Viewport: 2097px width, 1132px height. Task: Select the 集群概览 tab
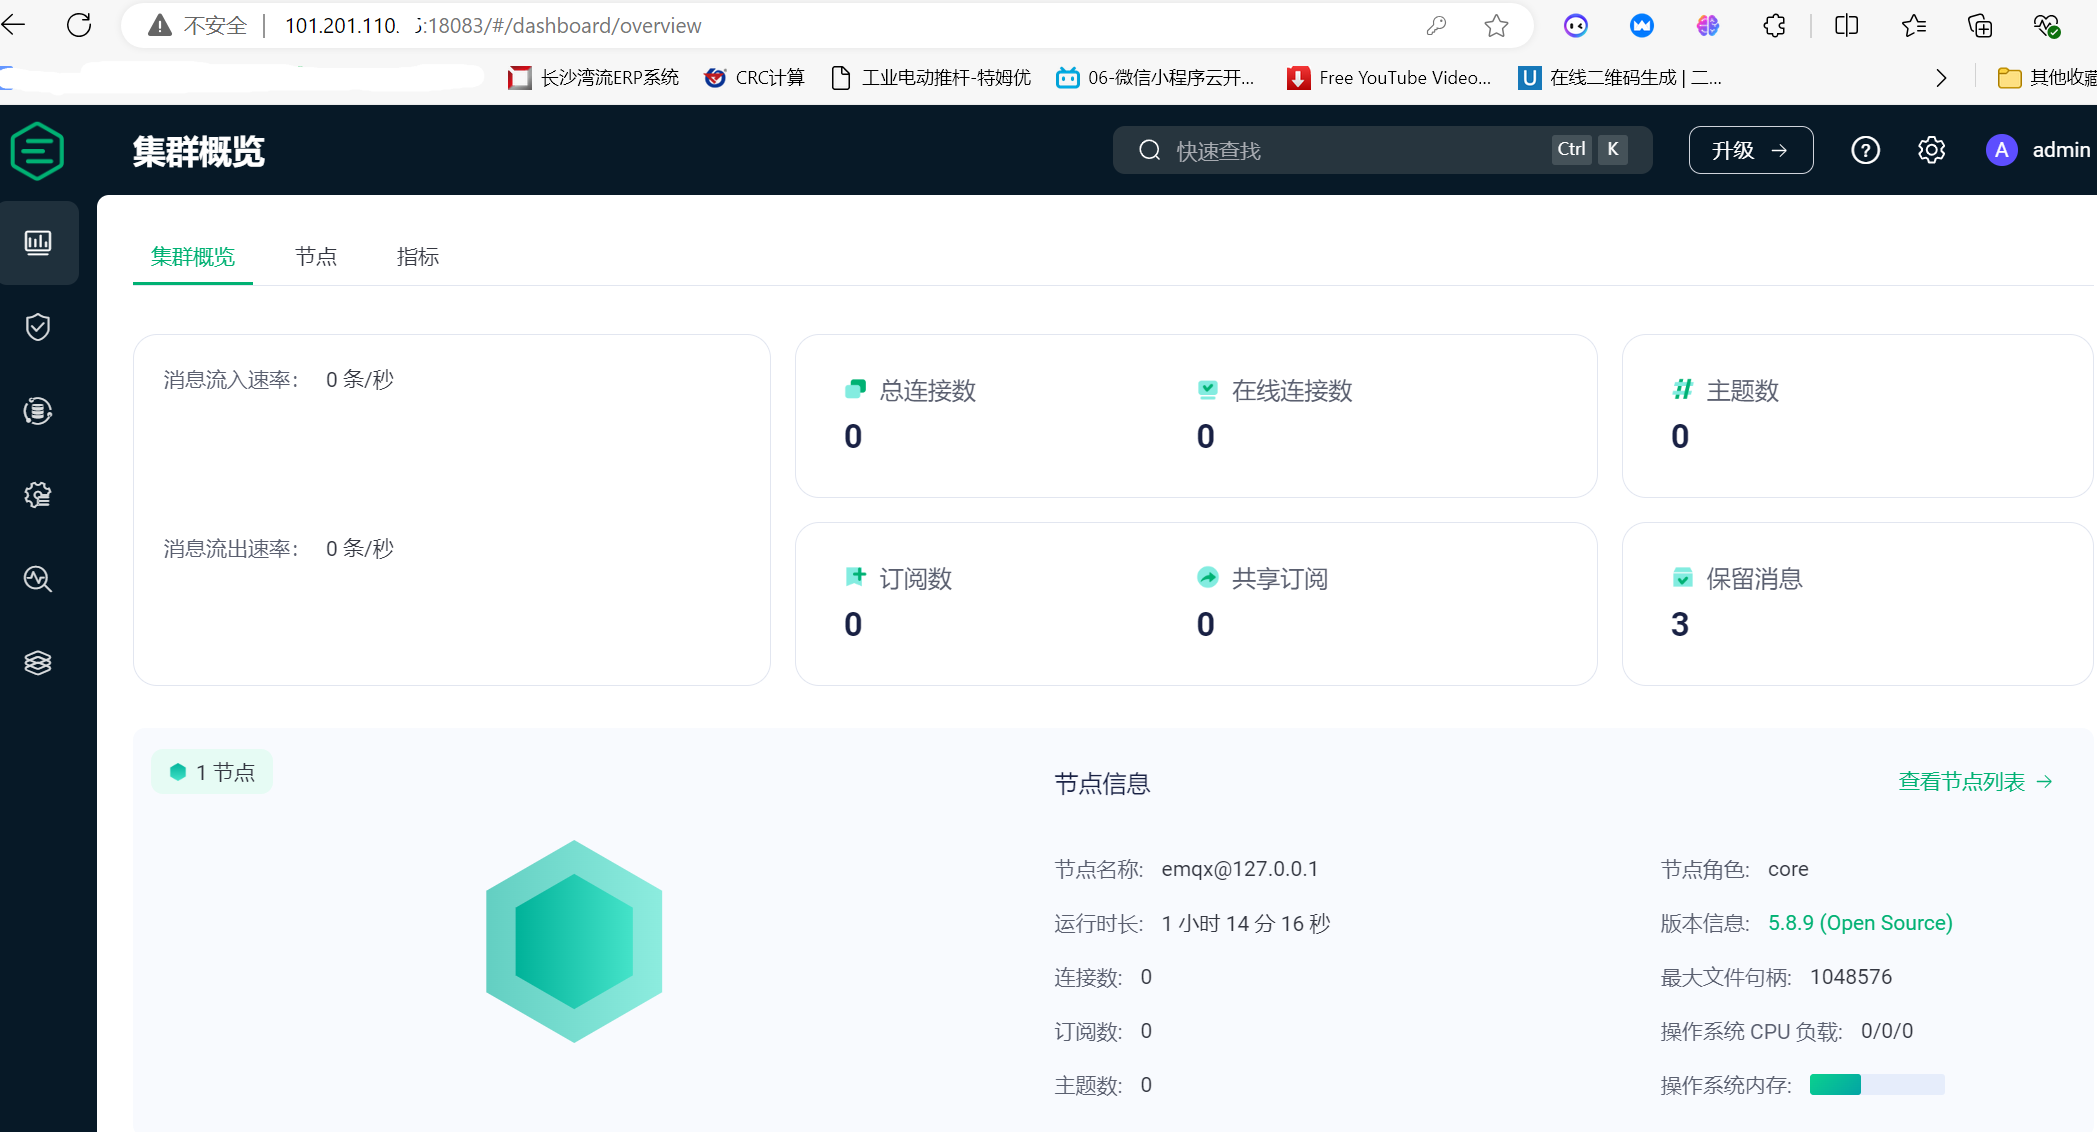(x=193, y=257)
